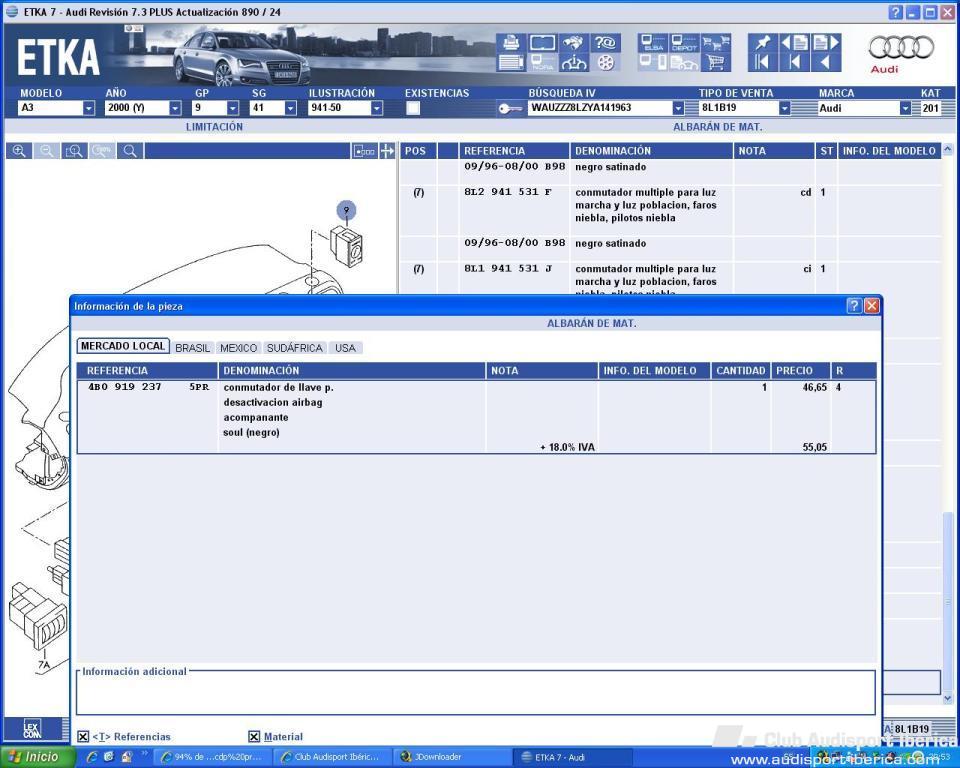Switch to Club Audisport Ibéric taskbar window
Screen dimensions: 960x768
[x=331, y=757]
